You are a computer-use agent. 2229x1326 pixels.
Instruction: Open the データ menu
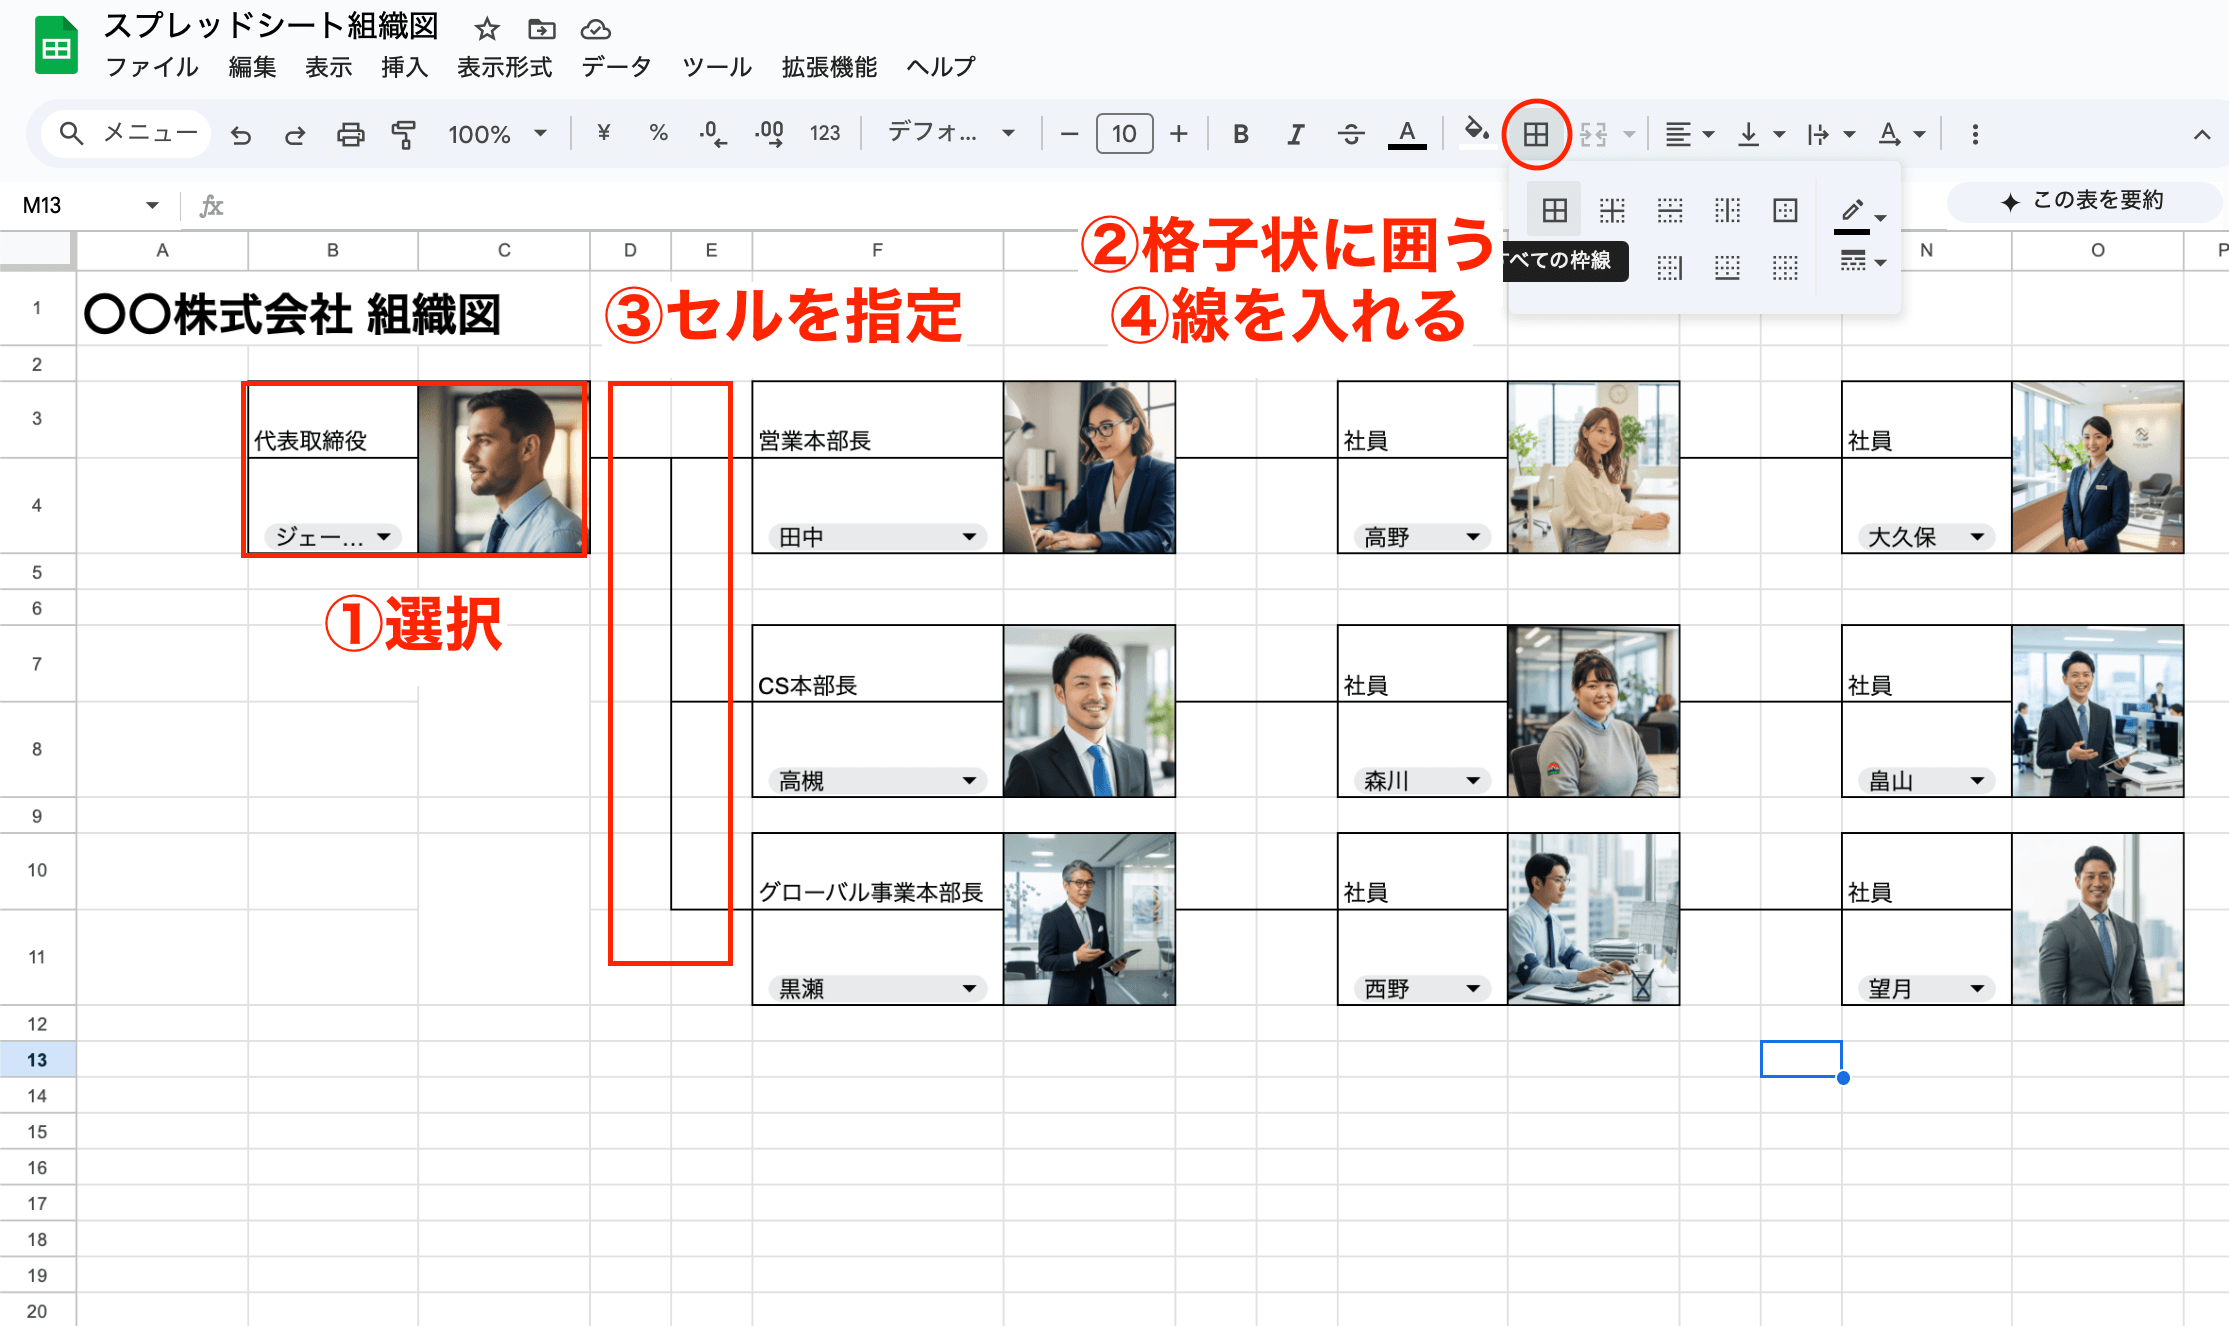pos(615,67)
